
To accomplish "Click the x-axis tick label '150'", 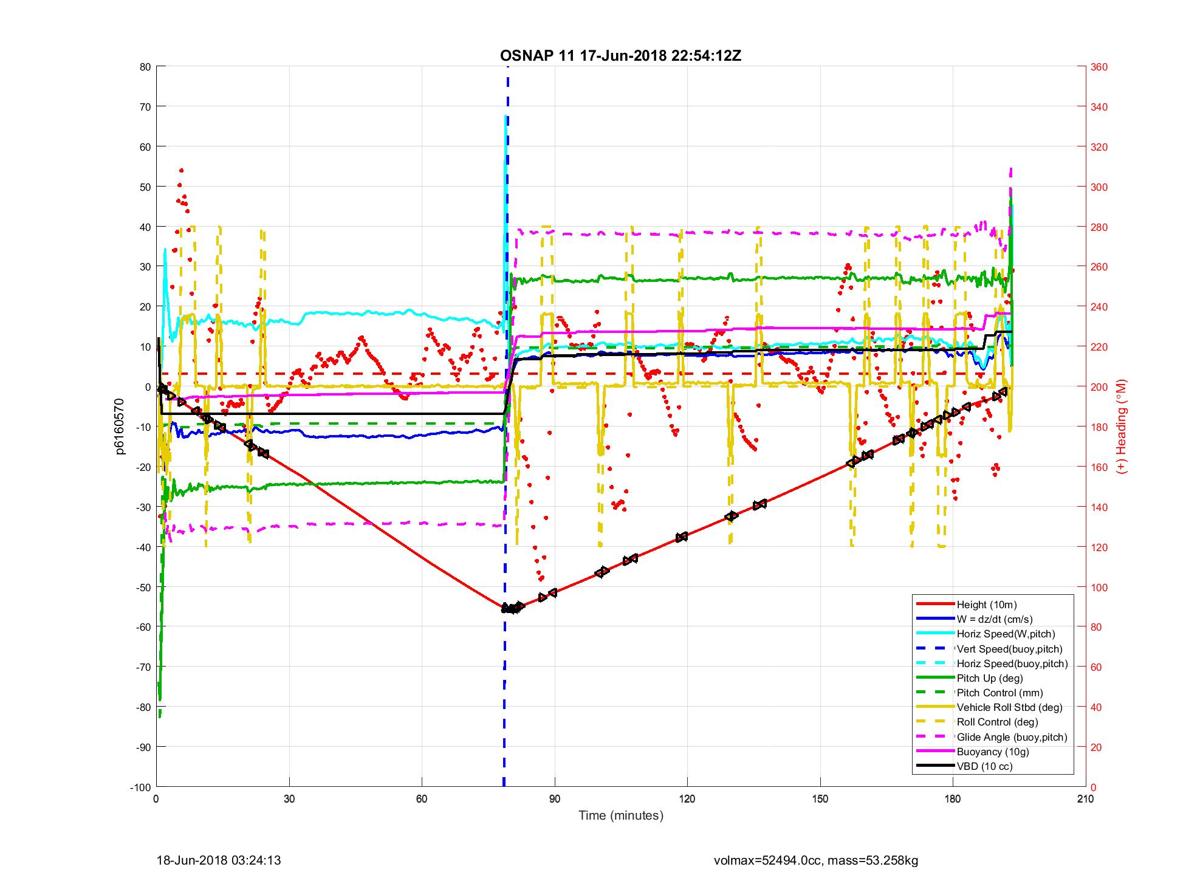I will tap(820, 798).
